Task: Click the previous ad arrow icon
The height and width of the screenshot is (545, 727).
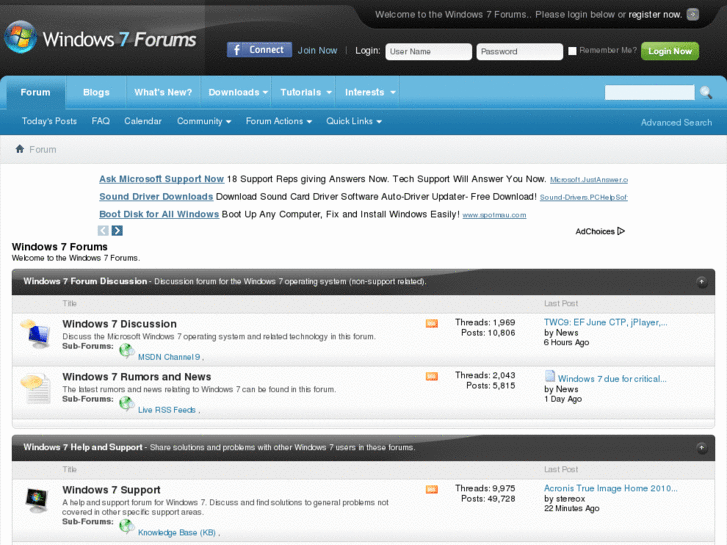Action: pyautogui.click(x=103, y=231)
